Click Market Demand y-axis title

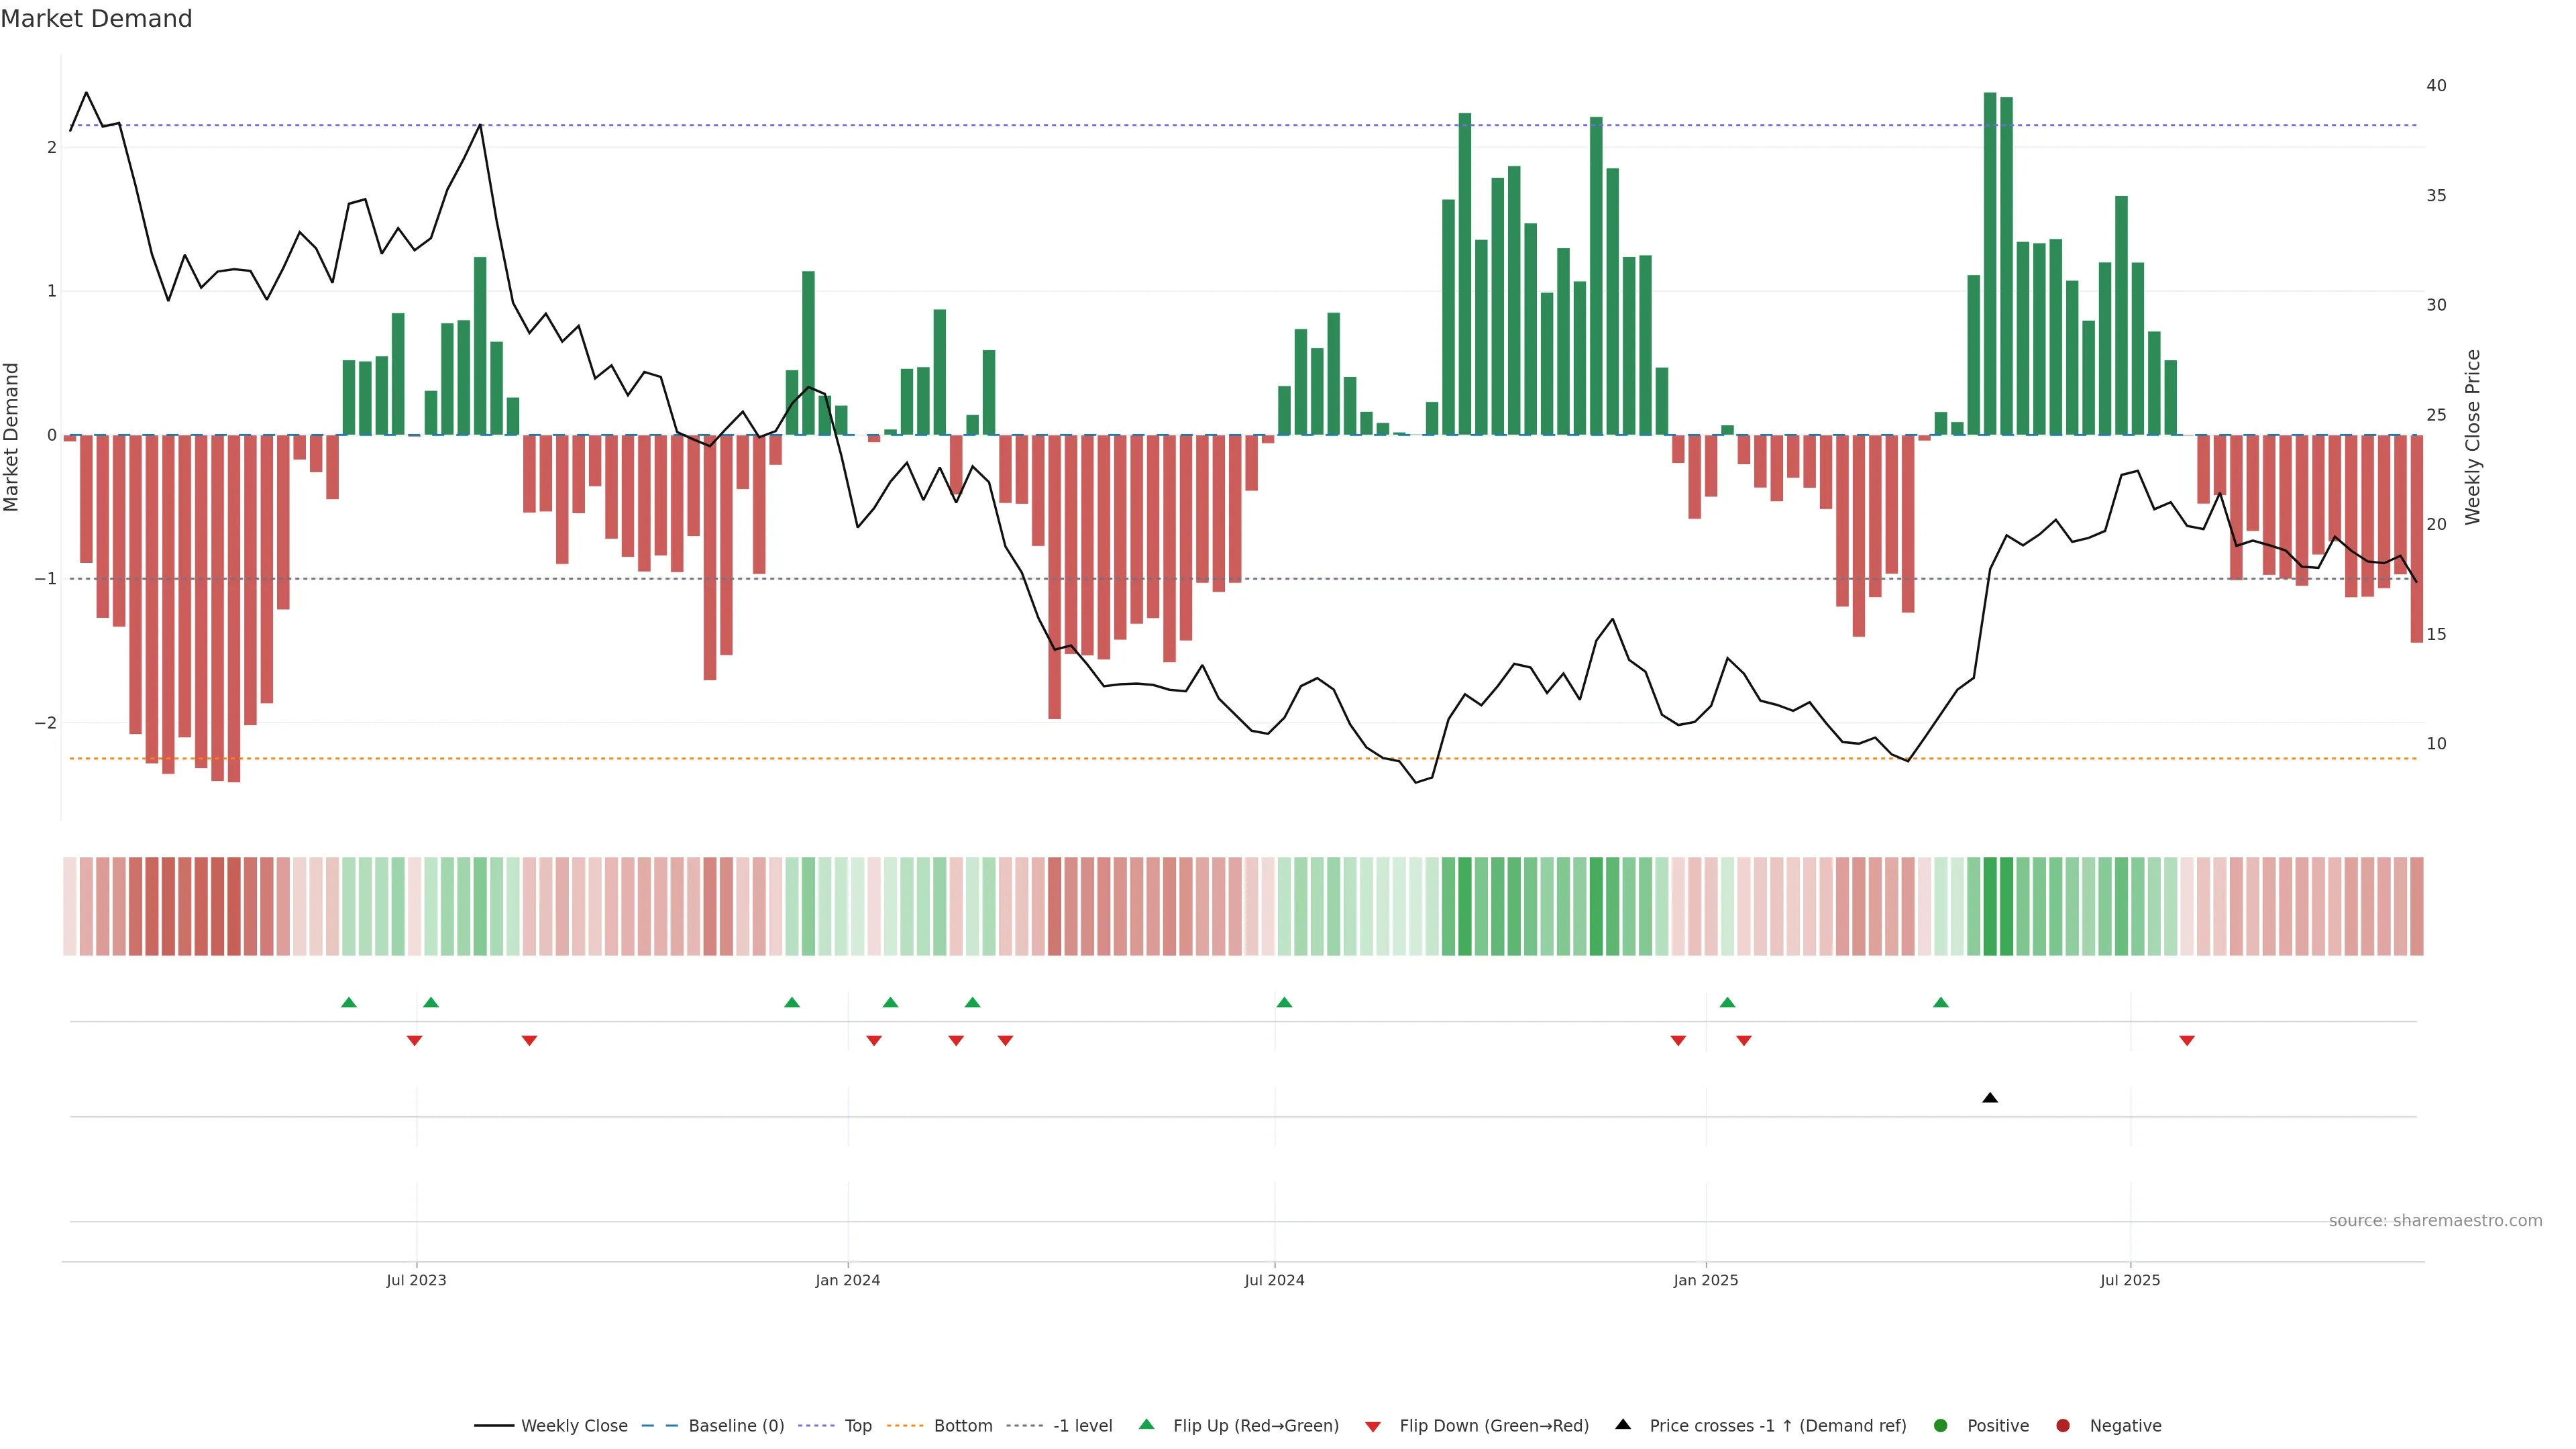pos(12,437)
